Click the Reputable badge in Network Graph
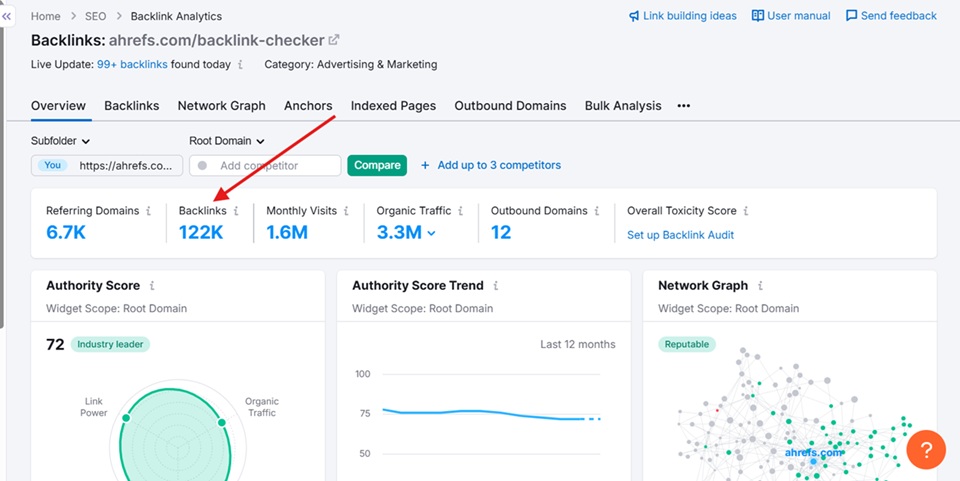The width and height of the screenshot is (960, 481). click(x=687, y=345)
